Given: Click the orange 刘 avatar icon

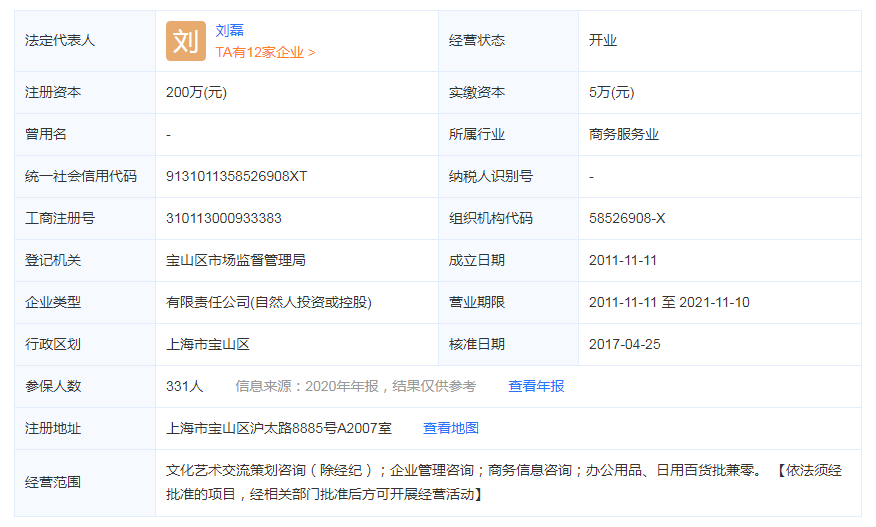Looking at the screenshot, I should click(x=185, y=41).
